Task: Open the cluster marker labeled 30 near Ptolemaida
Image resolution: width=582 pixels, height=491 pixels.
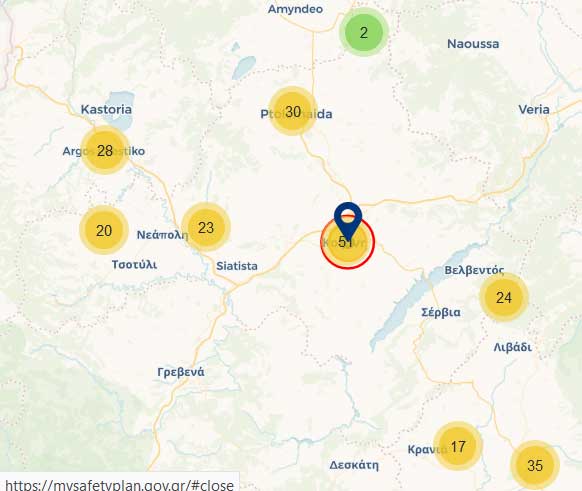Action: pyautogui.click(x=293, y=111)
